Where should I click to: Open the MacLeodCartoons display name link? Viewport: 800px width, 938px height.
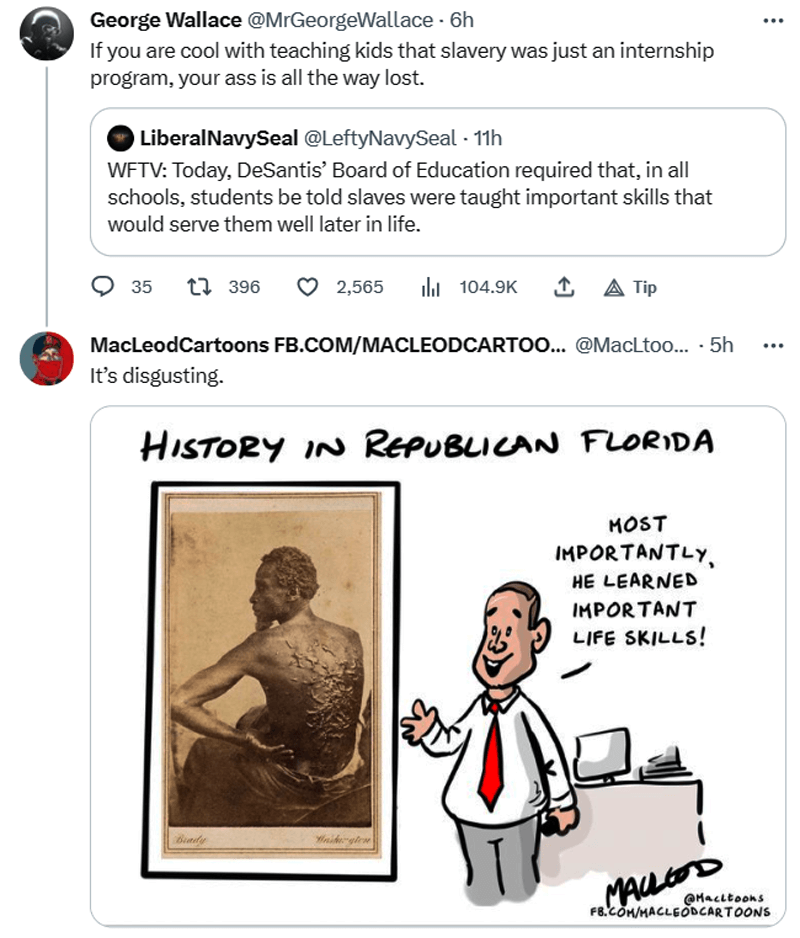(327, 345)
